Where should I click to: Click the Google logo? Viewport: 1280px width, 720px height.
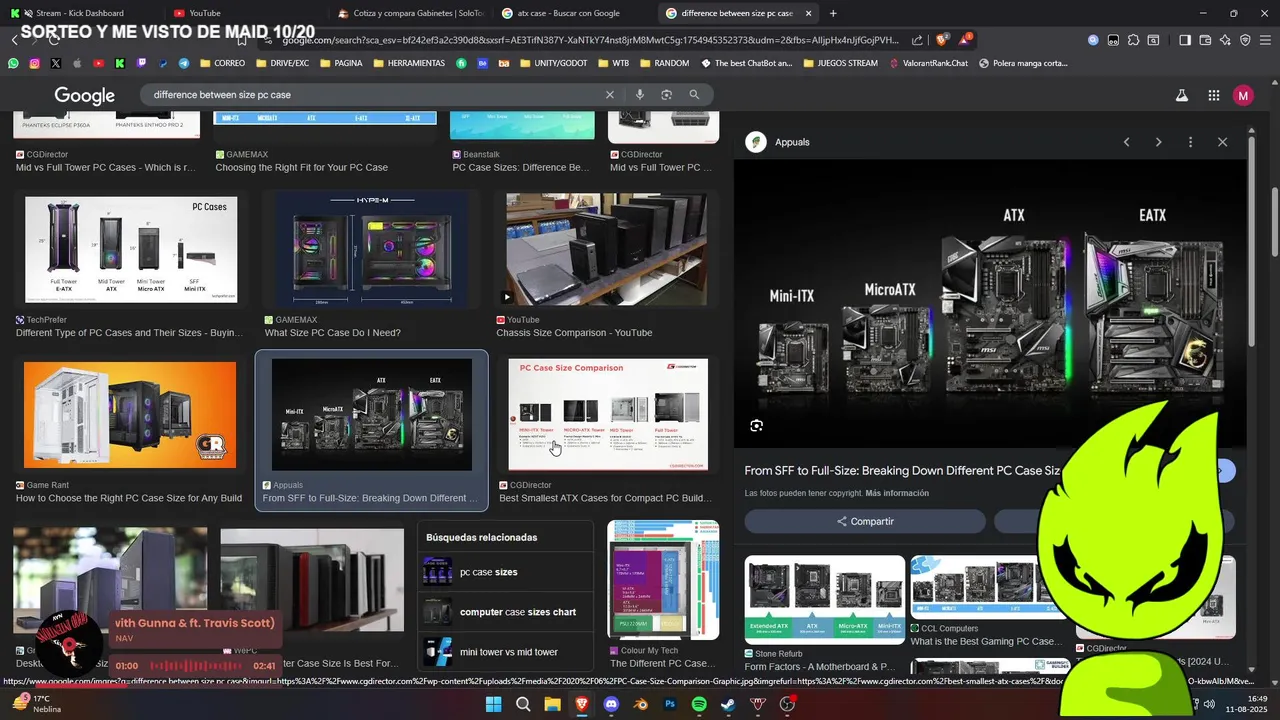coord(85,95)
